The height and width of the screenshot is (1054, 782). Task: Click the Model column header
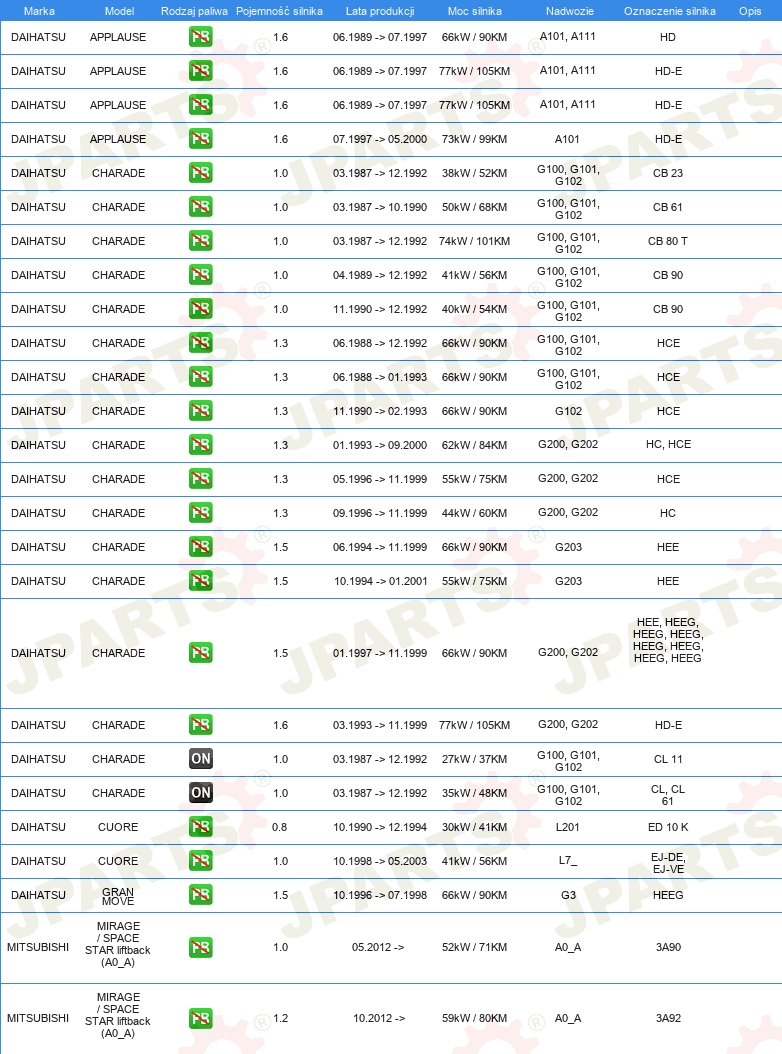pyautogui.click(x=119, y=11)
